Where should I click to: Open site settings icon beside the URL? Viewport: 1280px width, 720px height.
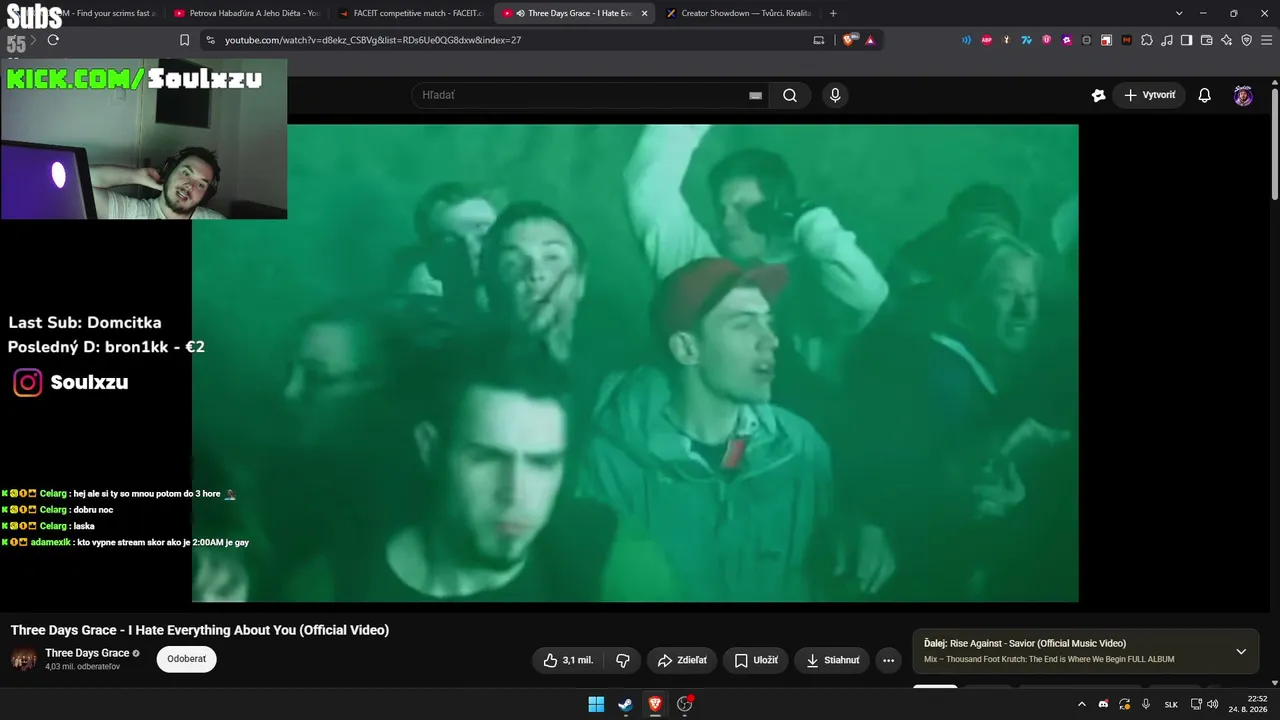pyautogui.click(x=210, y=40)
